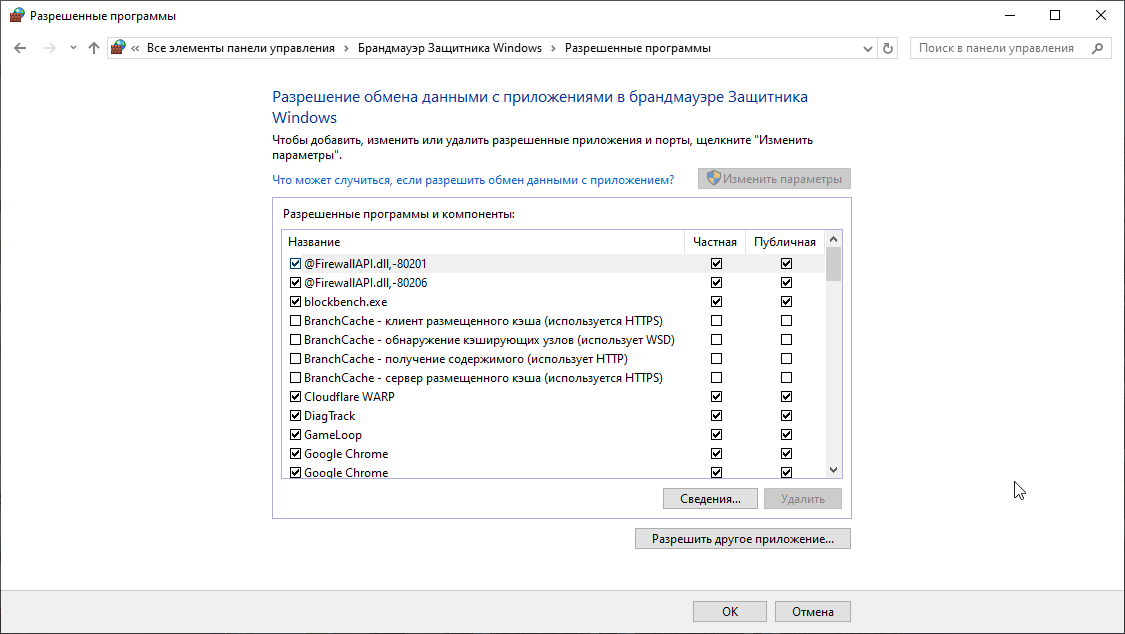Click the search magnifier icon
The image size is (1125, 634).
pyautogui.click(x=1097, y=47)
